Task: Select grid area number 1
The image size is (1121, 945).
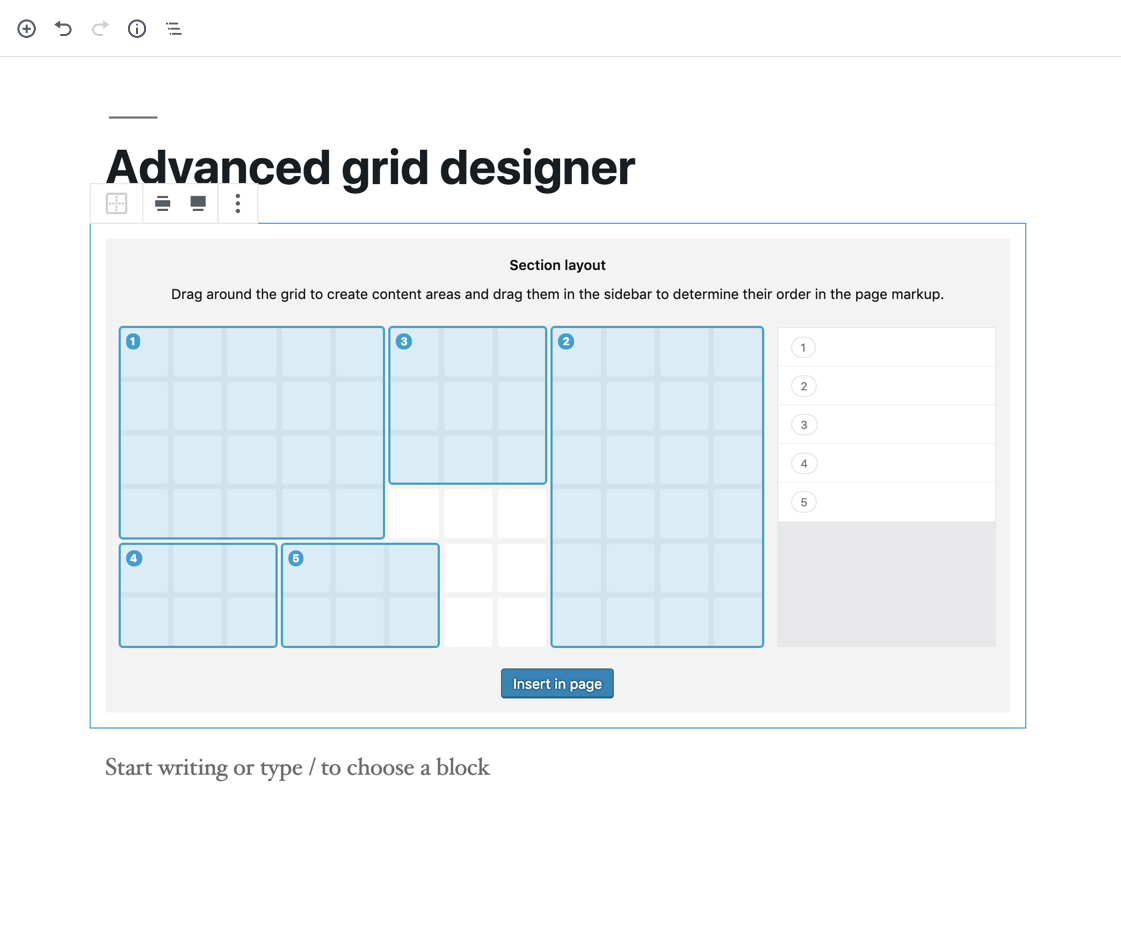Action: (252, 432)
